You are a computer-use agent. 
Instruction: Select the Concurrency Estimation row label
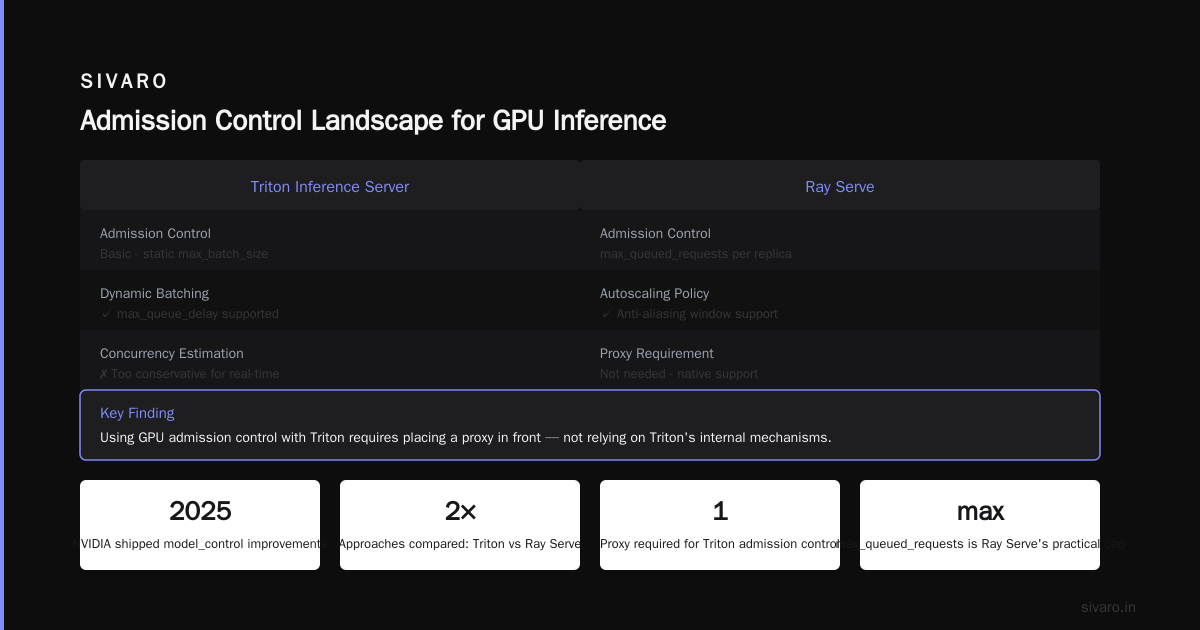pos(172,353)
